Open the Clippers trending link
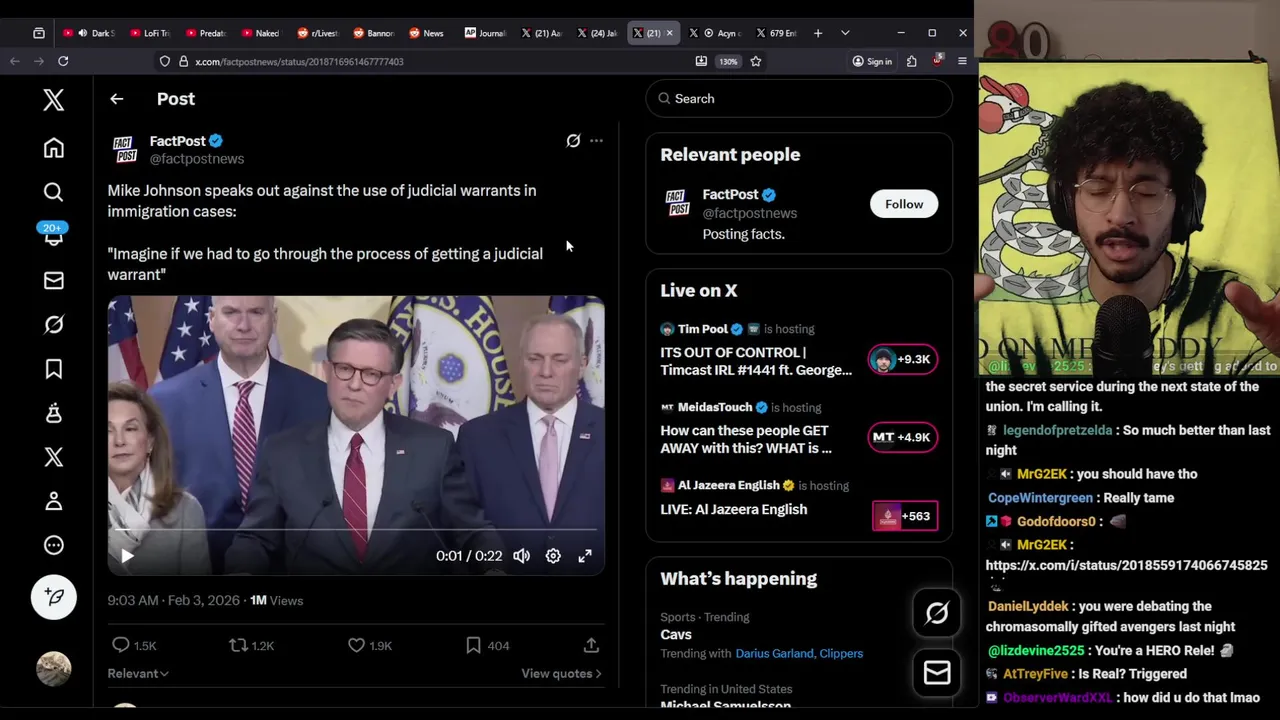Image resolution: width=1280 pixels, height=720 pixels. pos(841,654)
